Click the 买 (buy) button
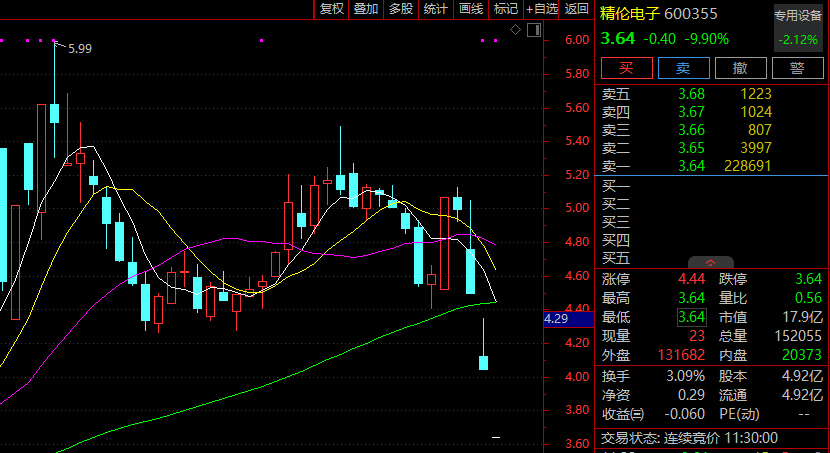Viewport: 830px width, 453px height. coord(626,68)
